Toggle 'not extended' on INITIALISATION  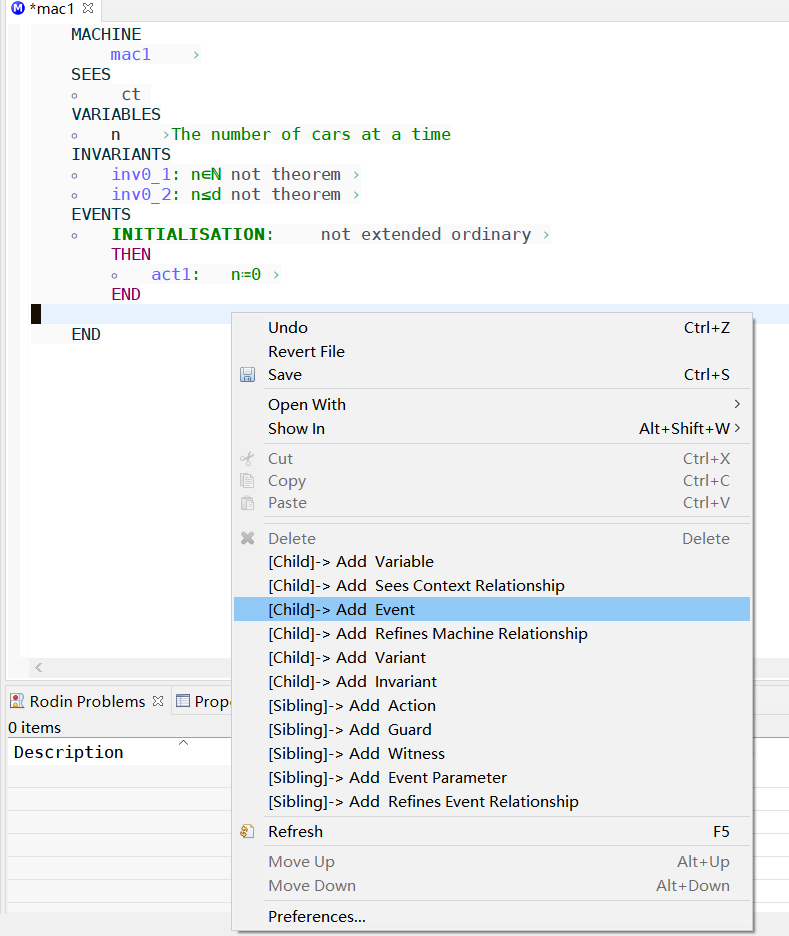[380, 235]
